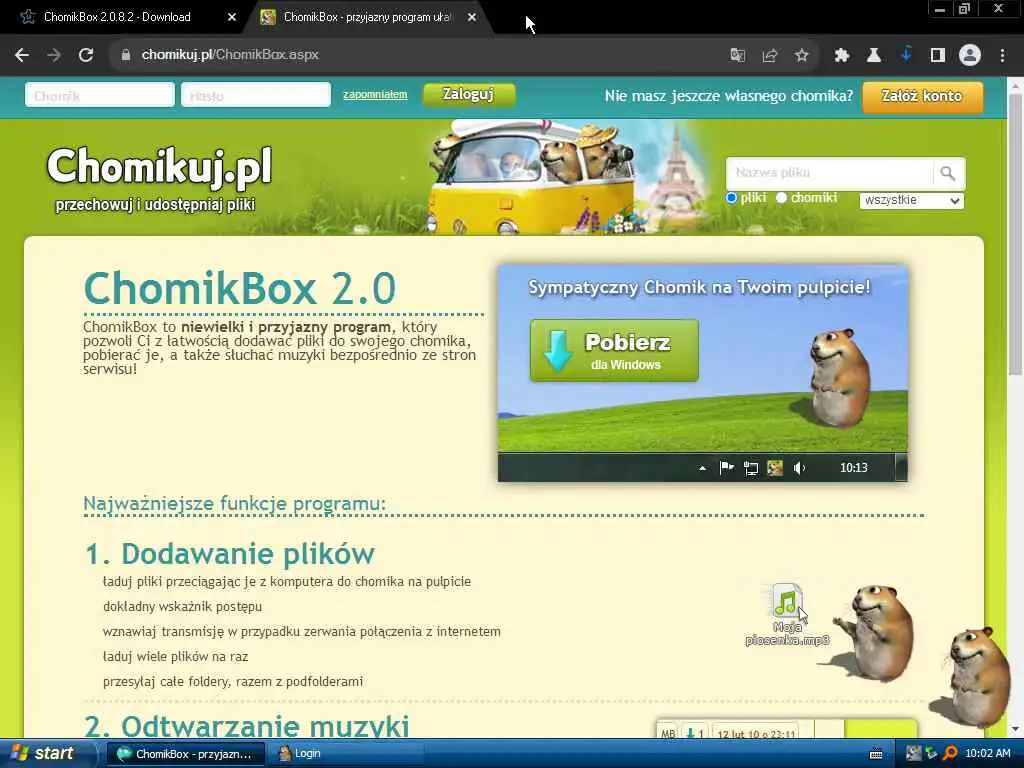Select the chomiki radio button

(x=781, y=198)
